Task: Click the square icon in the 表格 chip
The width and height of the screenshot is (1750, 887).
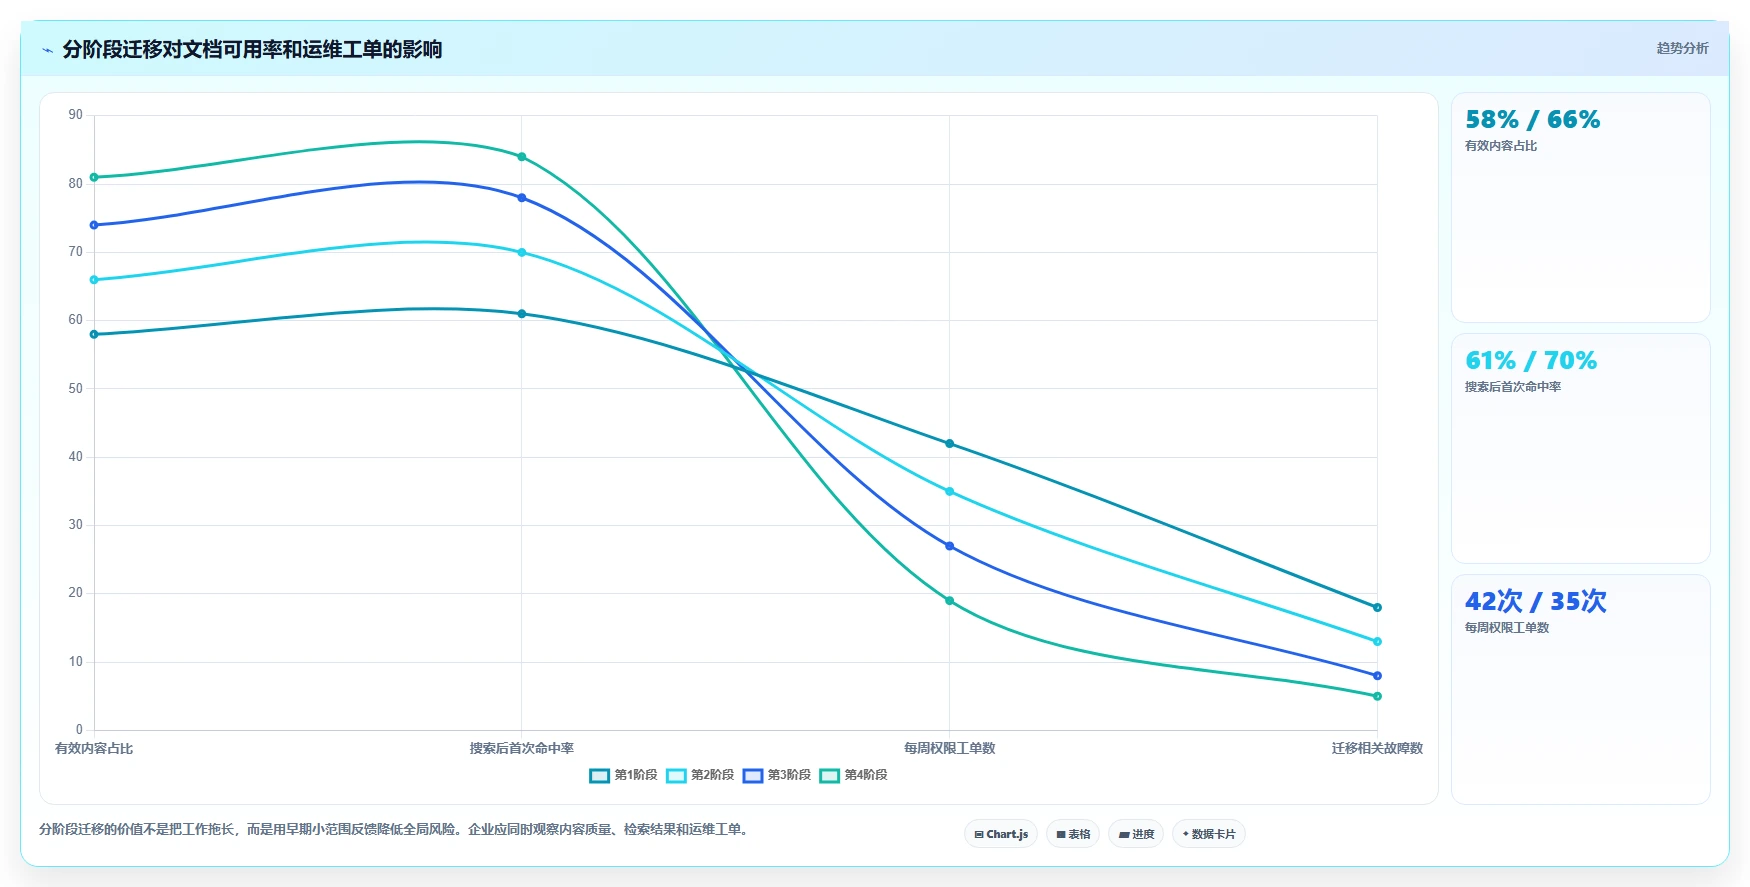Action: coord(1061,834)
